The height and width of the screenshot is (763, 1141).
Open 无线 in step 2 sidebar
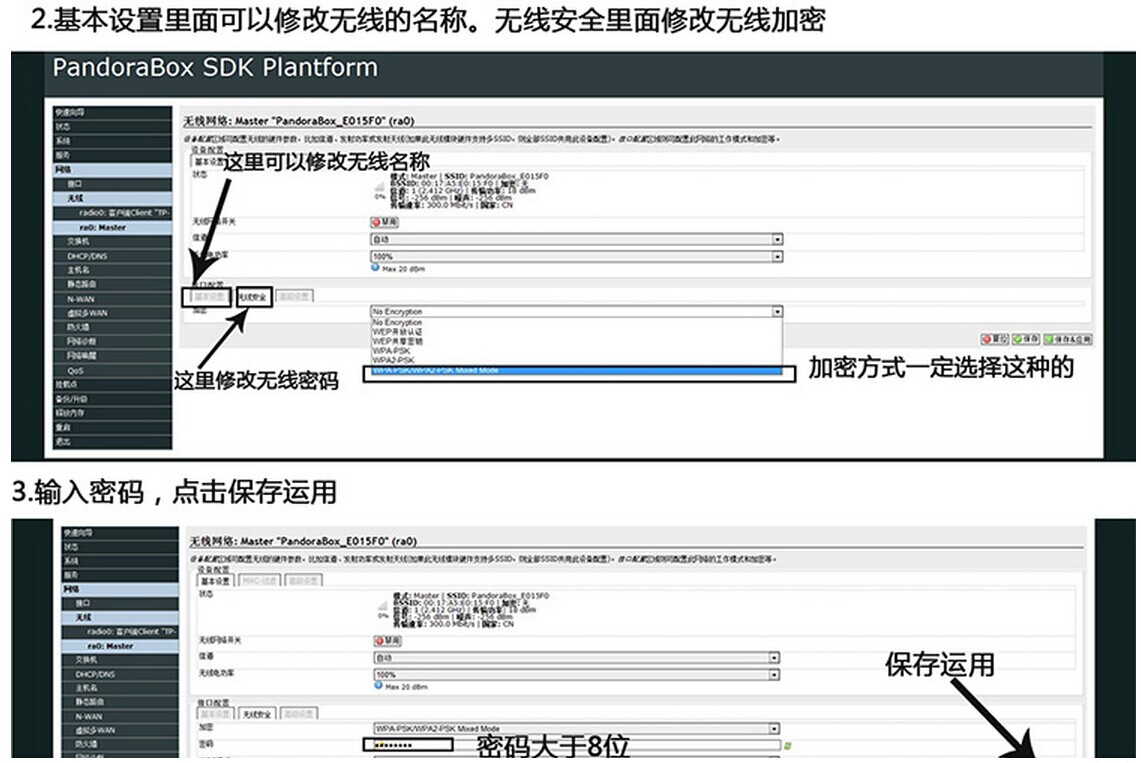pos(112,198)
